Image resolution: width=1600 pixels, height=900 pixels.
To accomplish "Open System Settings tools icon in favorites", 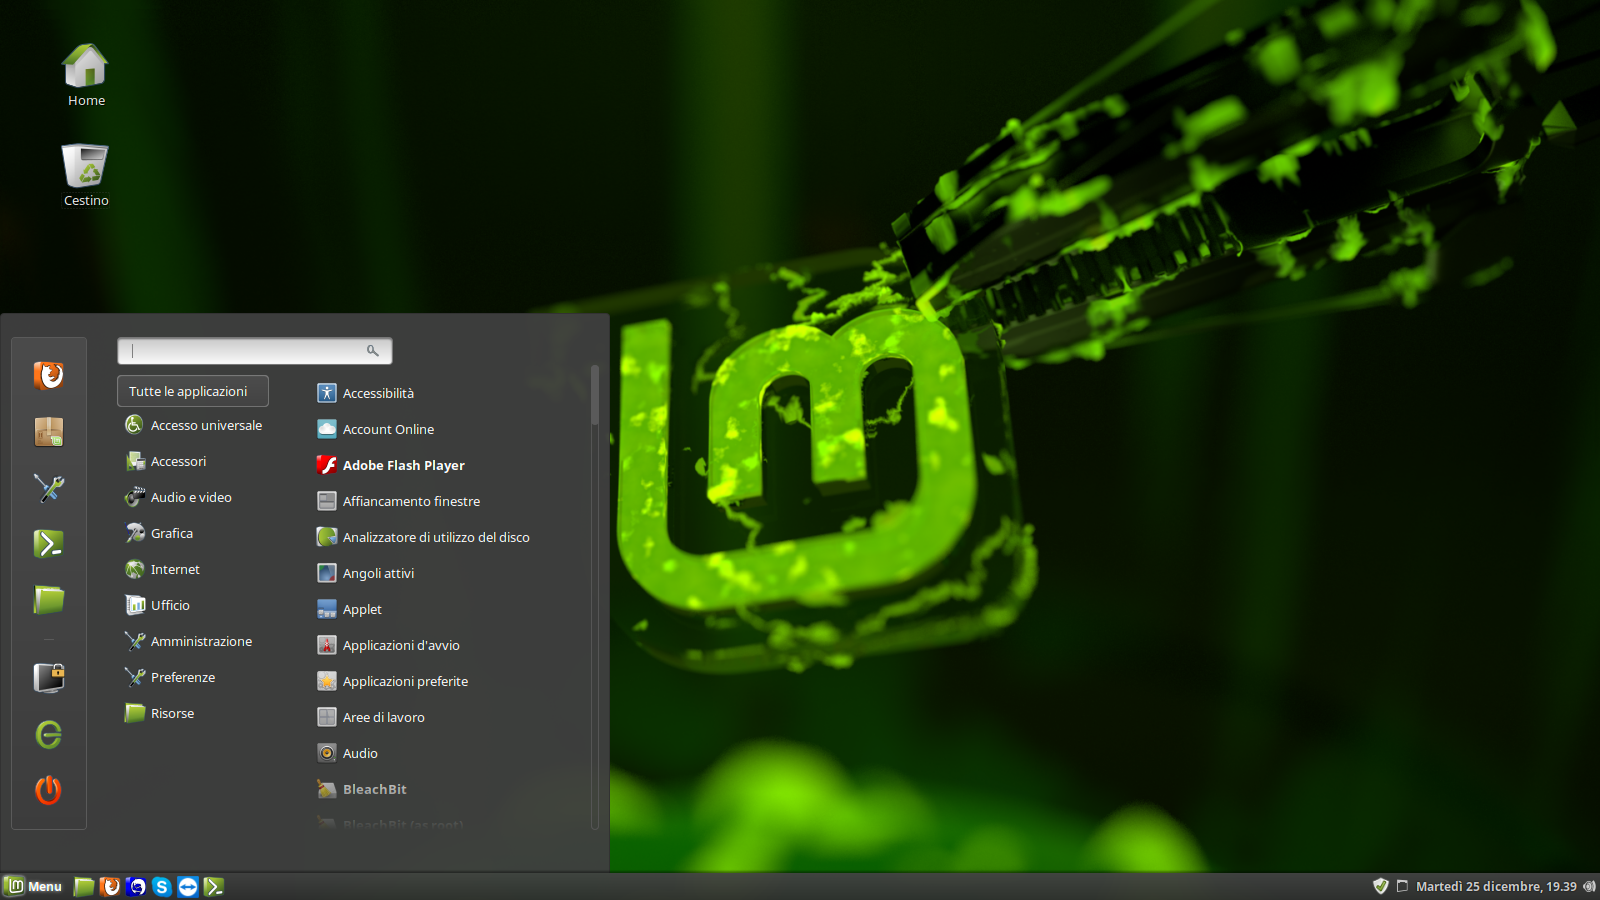I will tap(48, 488).
